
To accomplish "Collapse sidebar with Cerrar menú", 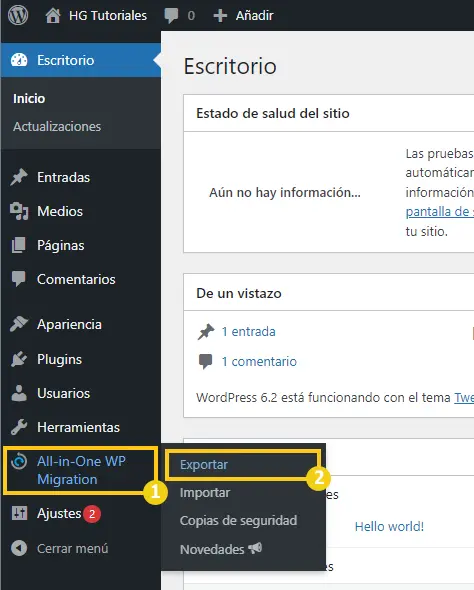I will click(60, 548).
